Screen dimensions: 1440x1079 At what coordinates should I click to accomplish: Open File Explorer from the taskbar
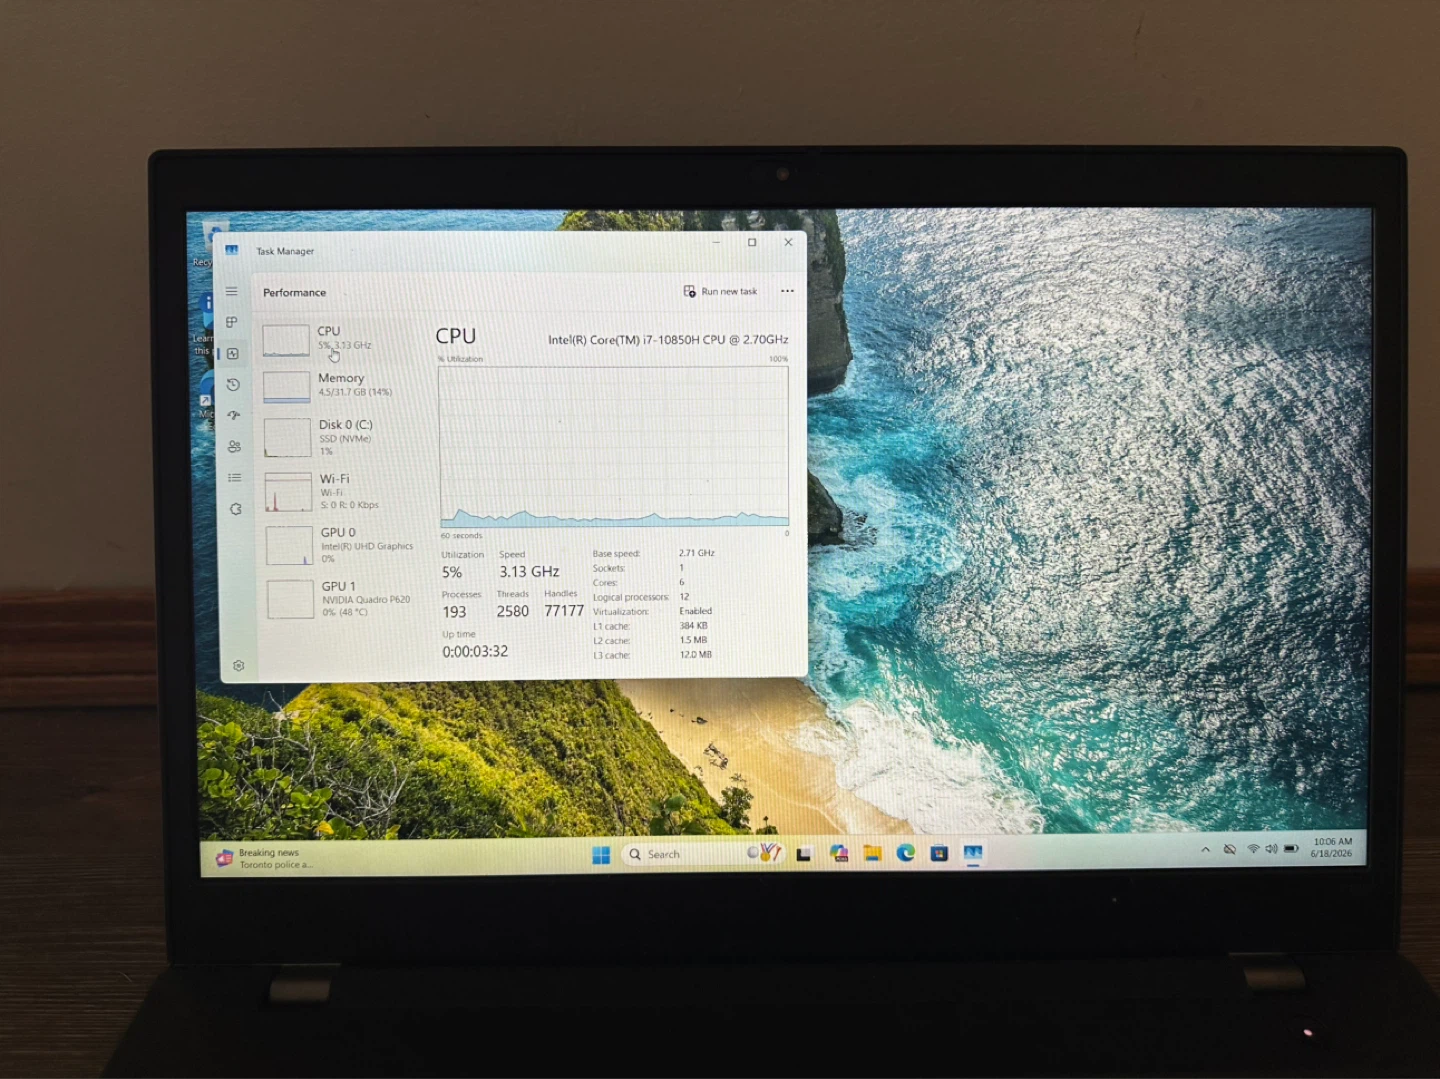pos(872,853)
